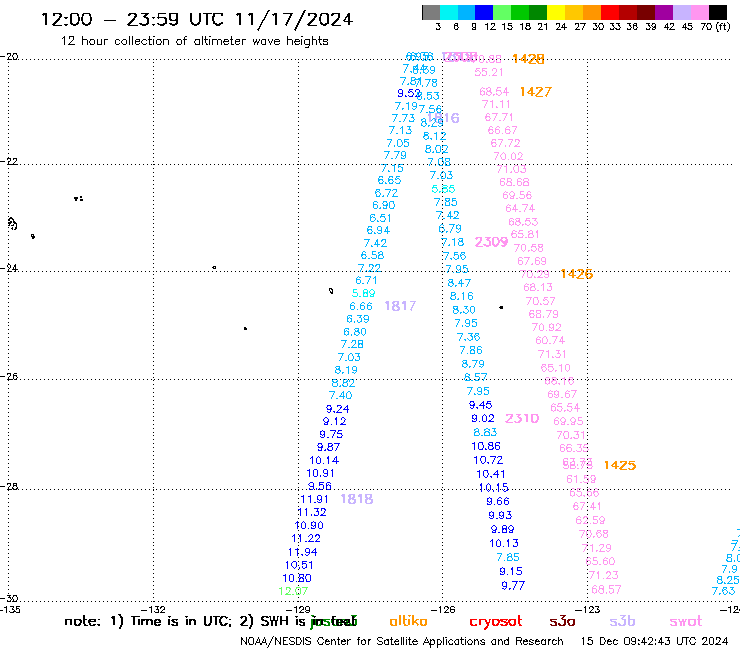Image resolution: width=740 pixels, height=650 pixels.
Task: Click the subtitle '12 hour collection of altimeter wave heights'
Action: pos(194,41)
